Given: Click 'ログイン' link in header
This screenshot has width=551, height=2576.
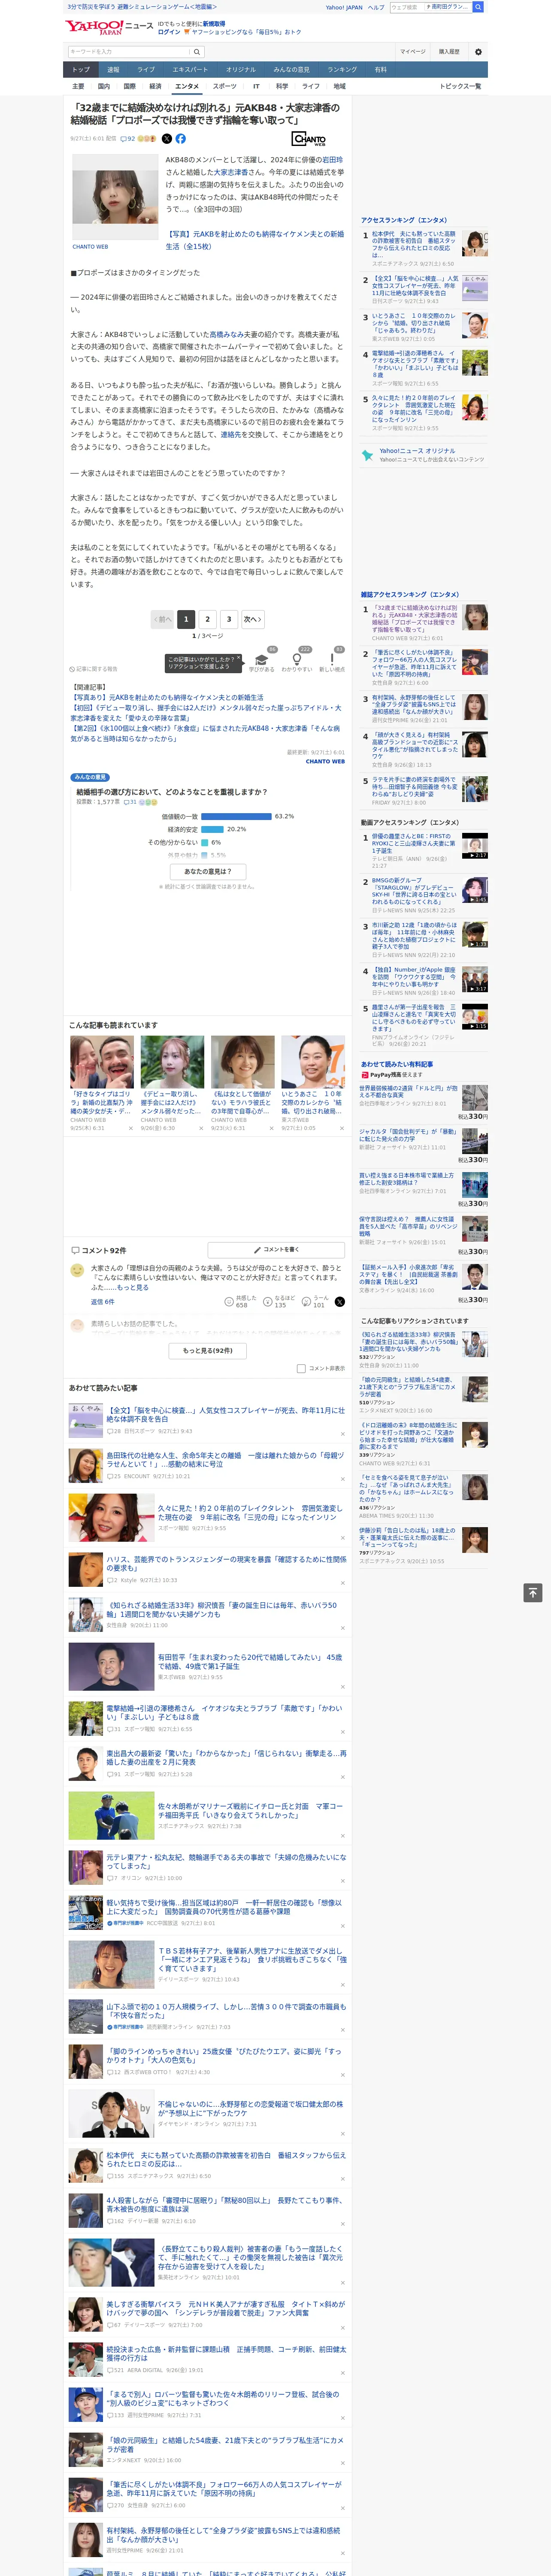Looking at the screenshot, I should click(x=169, y=32).
